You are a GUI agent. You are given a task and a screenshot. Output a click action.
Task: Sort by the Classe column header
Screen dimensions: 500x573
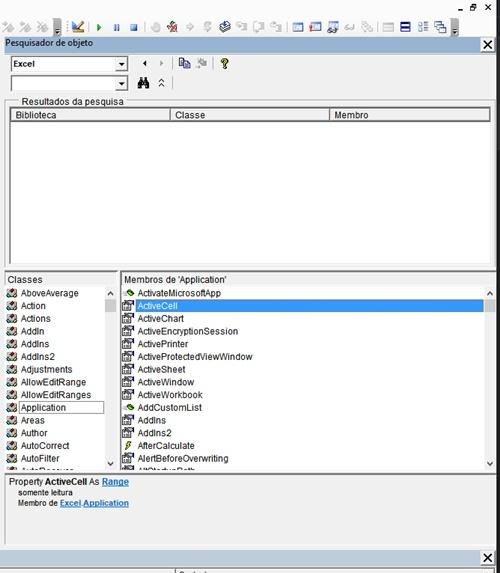(x=250, y=115)
